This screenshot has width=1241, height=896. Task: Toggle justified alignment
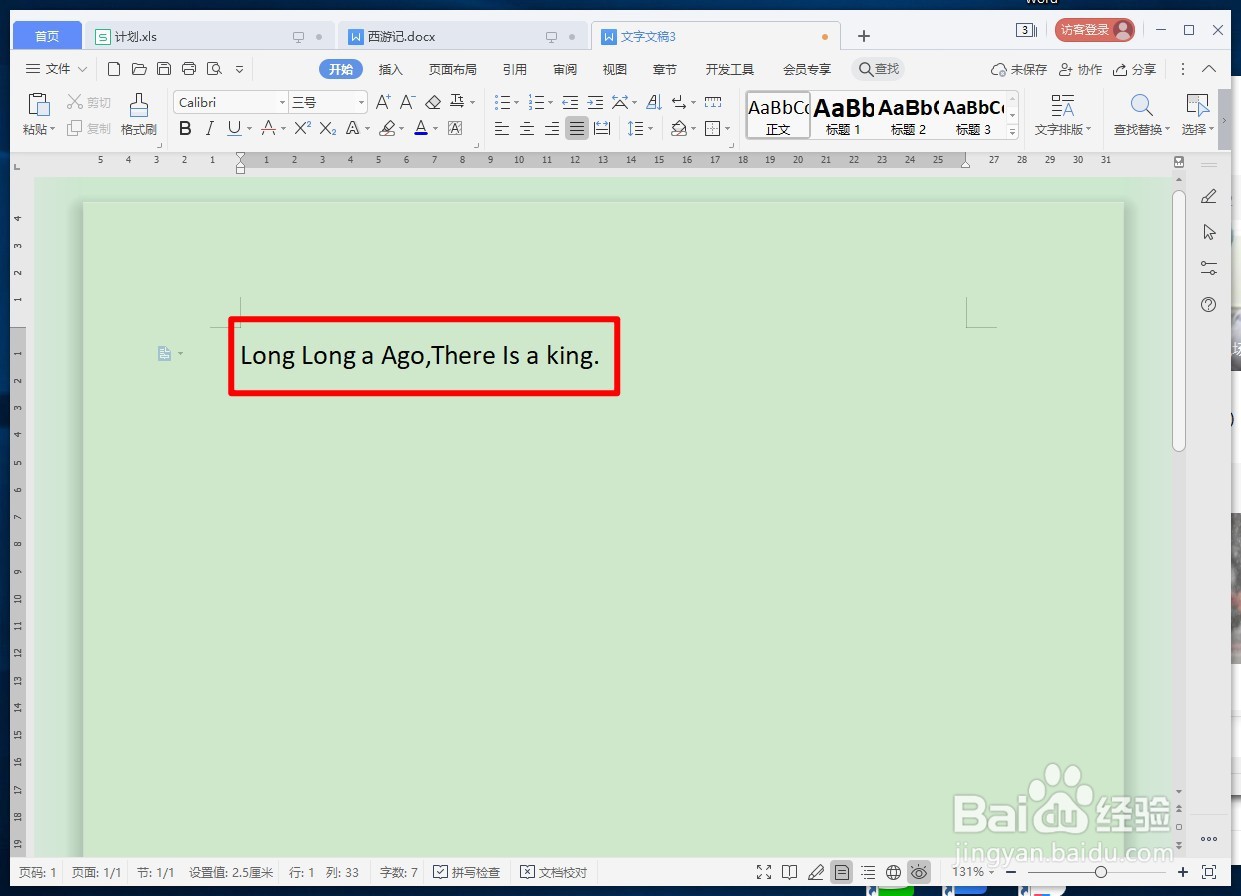(x=577, y=128)
